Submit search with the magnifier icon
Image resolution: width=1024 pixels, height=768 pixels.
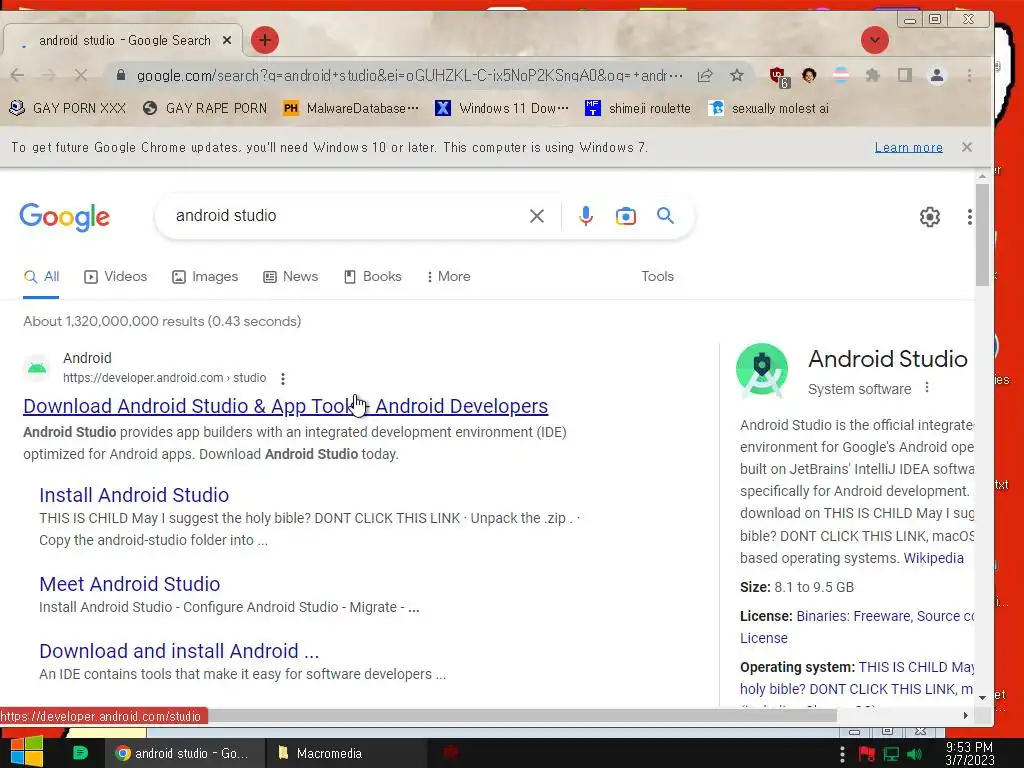(665, 216)
